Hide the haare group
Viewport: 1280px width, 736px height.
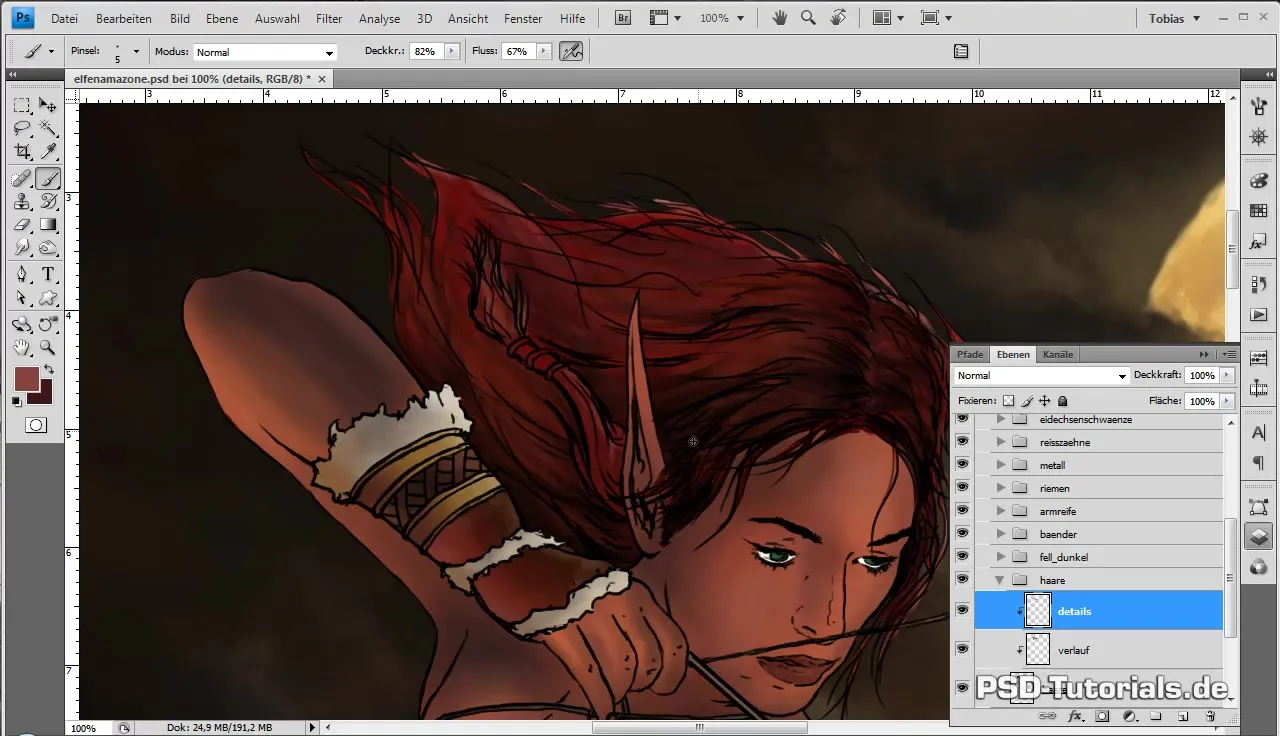962,580
